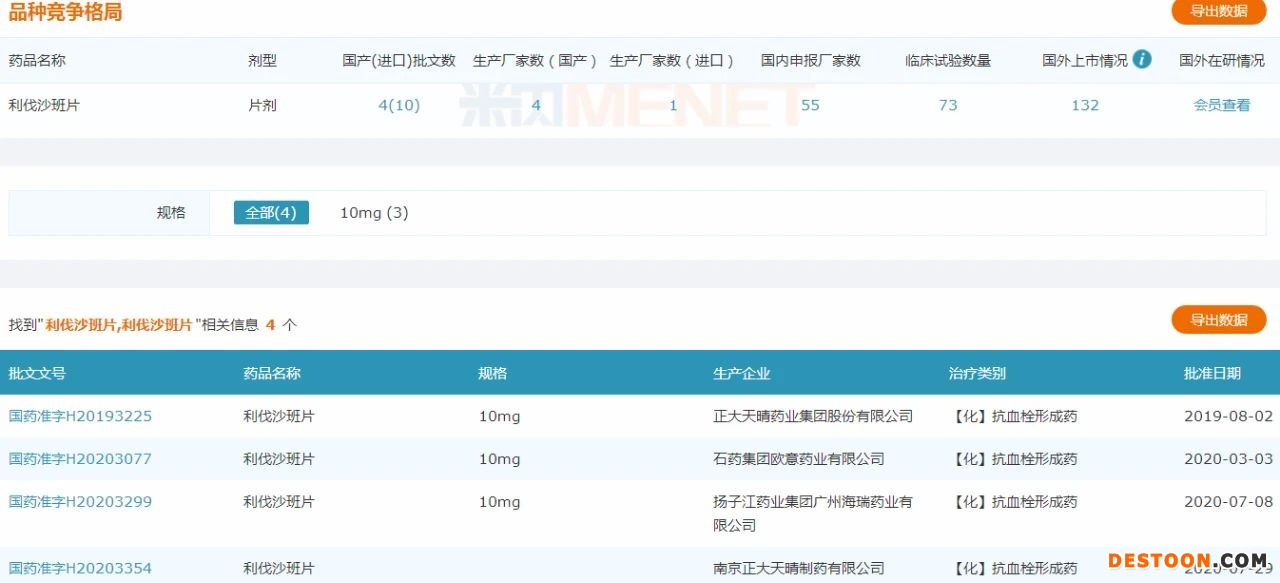1280x583 pixels.
Task: Open approval number 国药准字H20203299
Action: point(80,502)
